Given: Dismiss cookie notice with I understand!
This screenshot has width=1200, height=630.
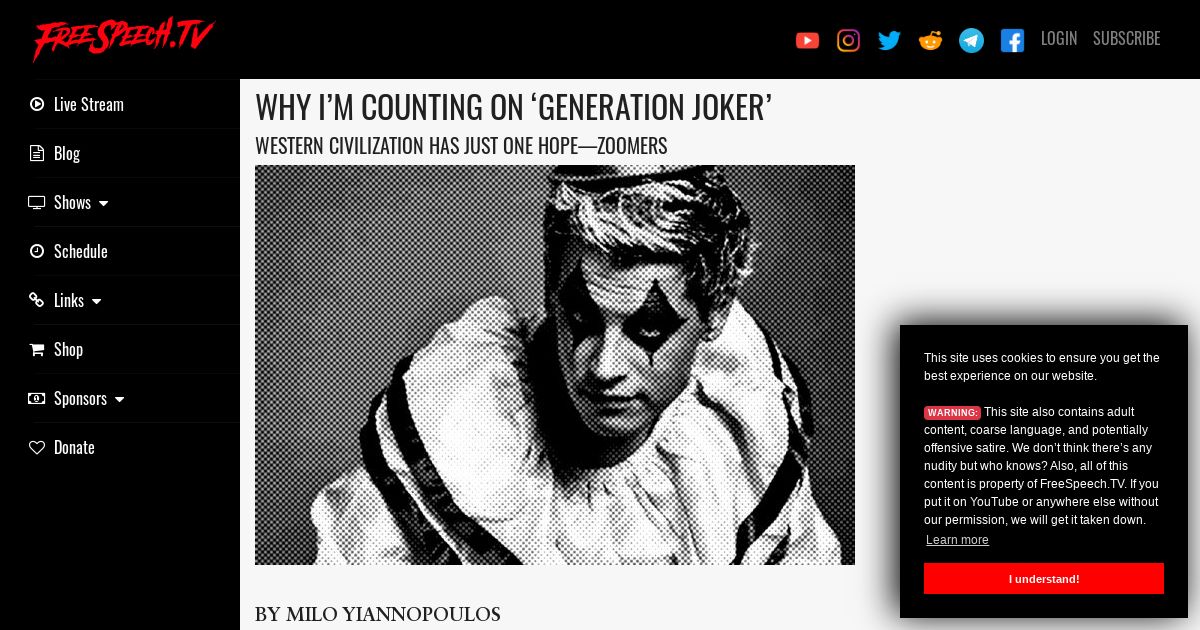Looking at the screenshot, I should tap(1044, 579).
